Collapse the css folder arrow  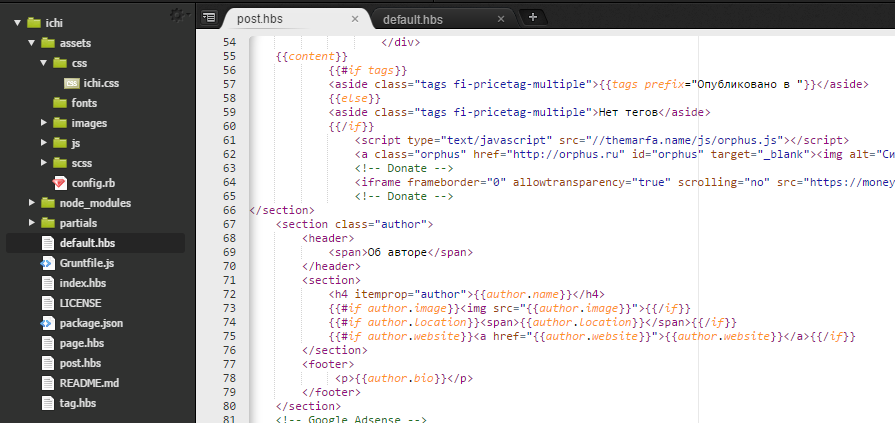43,63
